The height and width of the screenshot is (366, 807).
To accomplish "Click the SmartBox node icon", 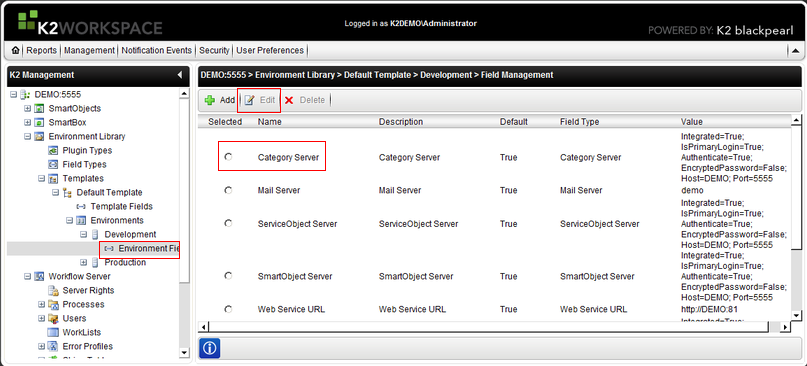I will [x=39, y=123].
